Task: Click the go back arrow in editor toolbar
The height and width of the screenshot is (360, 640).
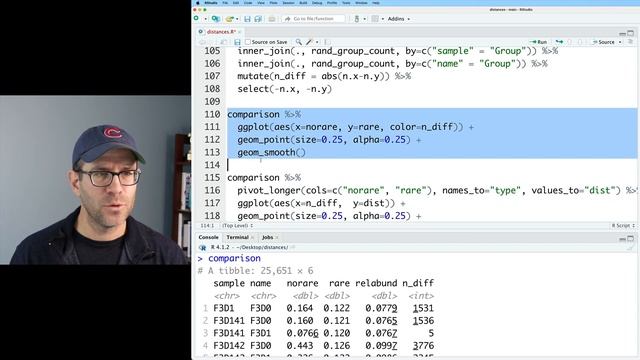Action: coord(202,42)
